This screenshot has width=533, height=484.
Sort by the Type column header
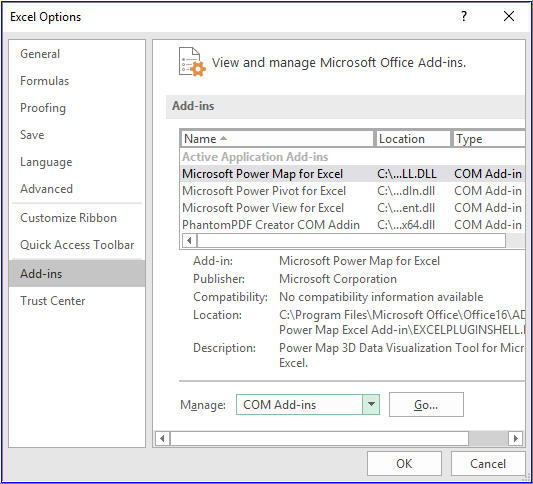click(x=489, y=139)
